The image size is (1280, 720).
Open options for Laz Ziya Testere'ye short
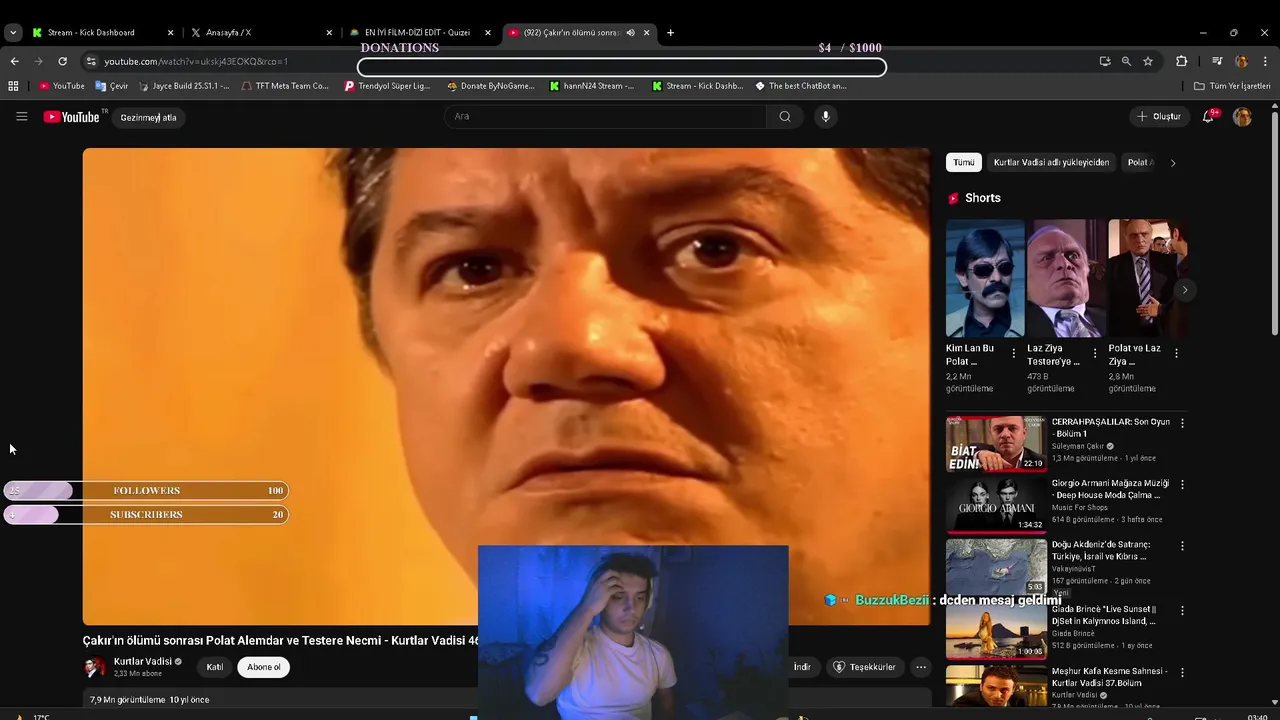tap(1095, 354)
